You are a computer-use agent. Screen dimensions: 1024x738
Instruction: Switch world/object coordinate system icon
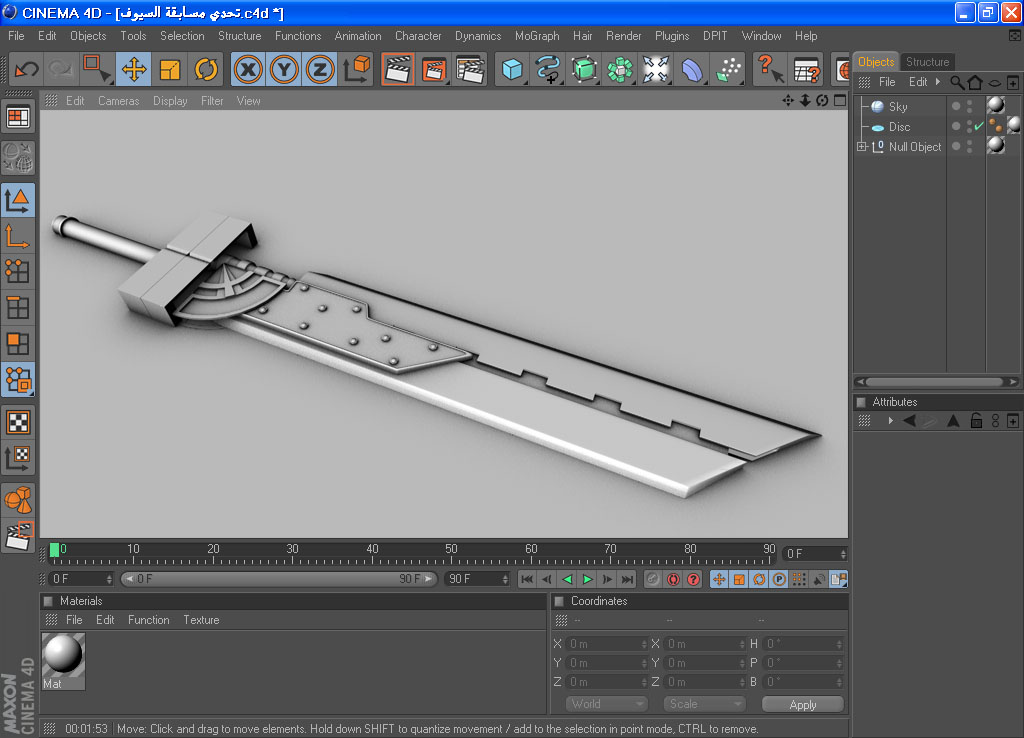point(357,69)
